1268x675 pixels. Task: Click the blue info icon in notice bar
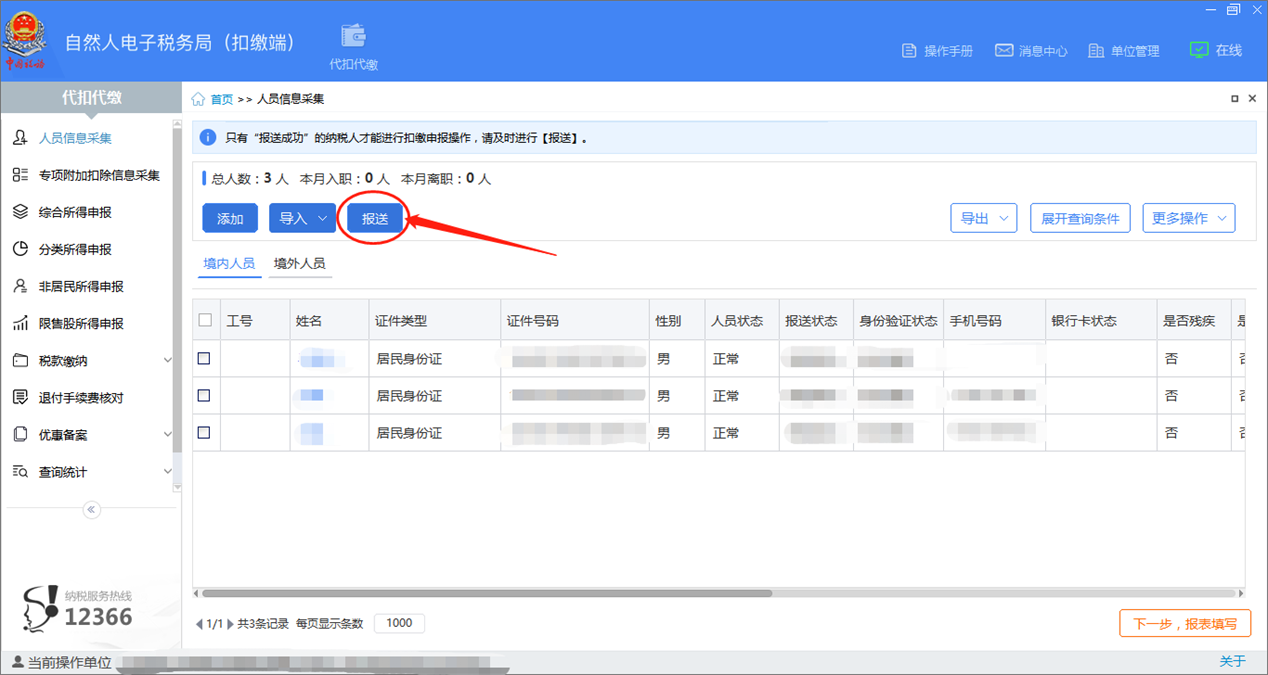(x=208, y=137)
